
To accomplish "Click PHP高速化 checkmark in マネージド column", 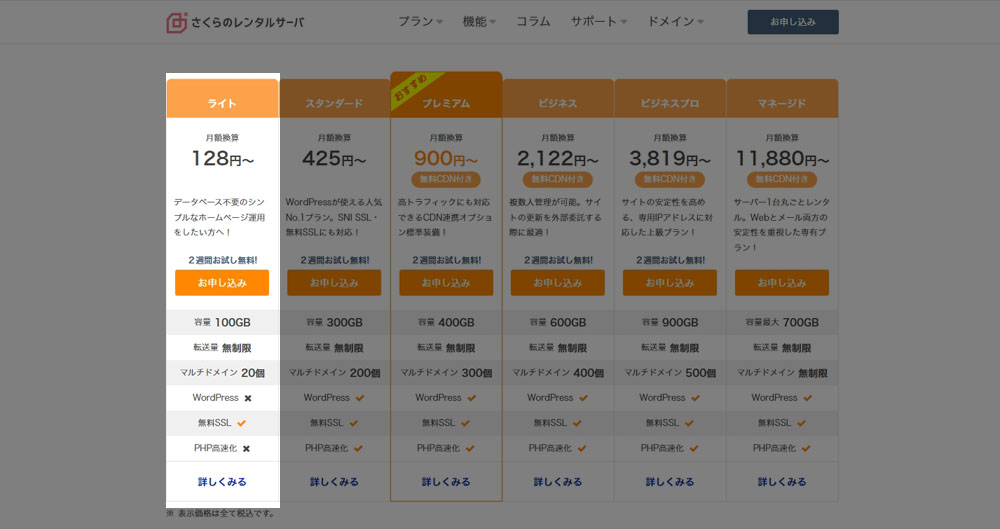I will [806, 449].
